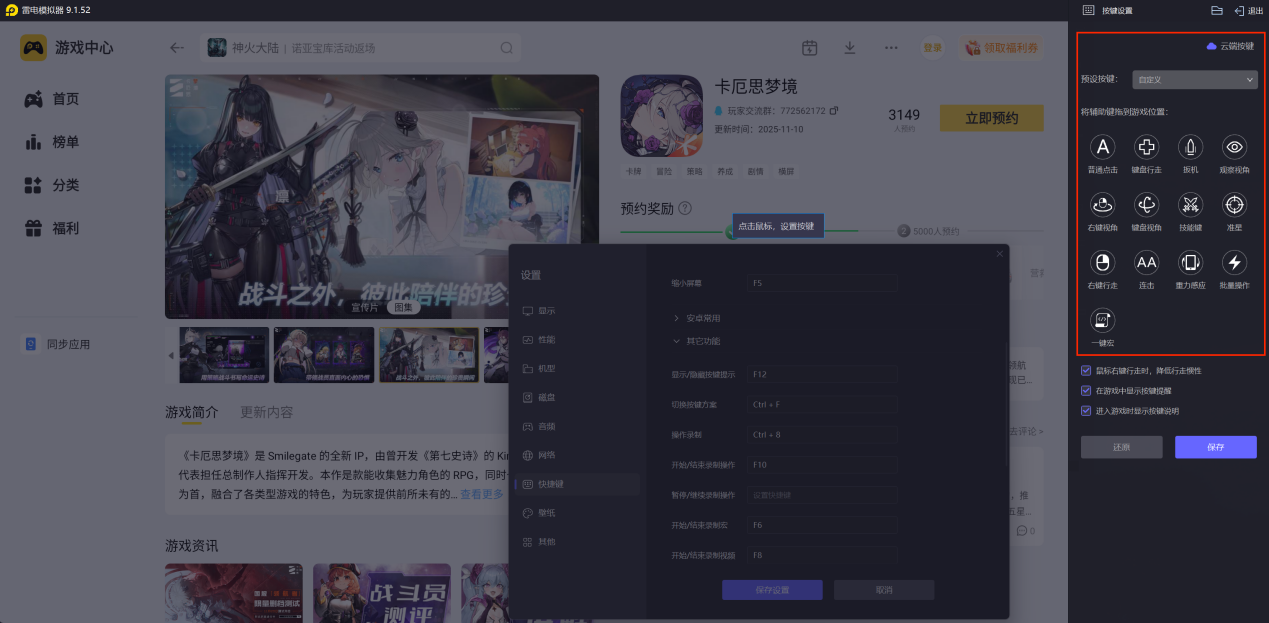Open the 预设按键 preset dropdown
Image resolution: width=1269 pixels, height=623 pixels.
coord(1195,79)
